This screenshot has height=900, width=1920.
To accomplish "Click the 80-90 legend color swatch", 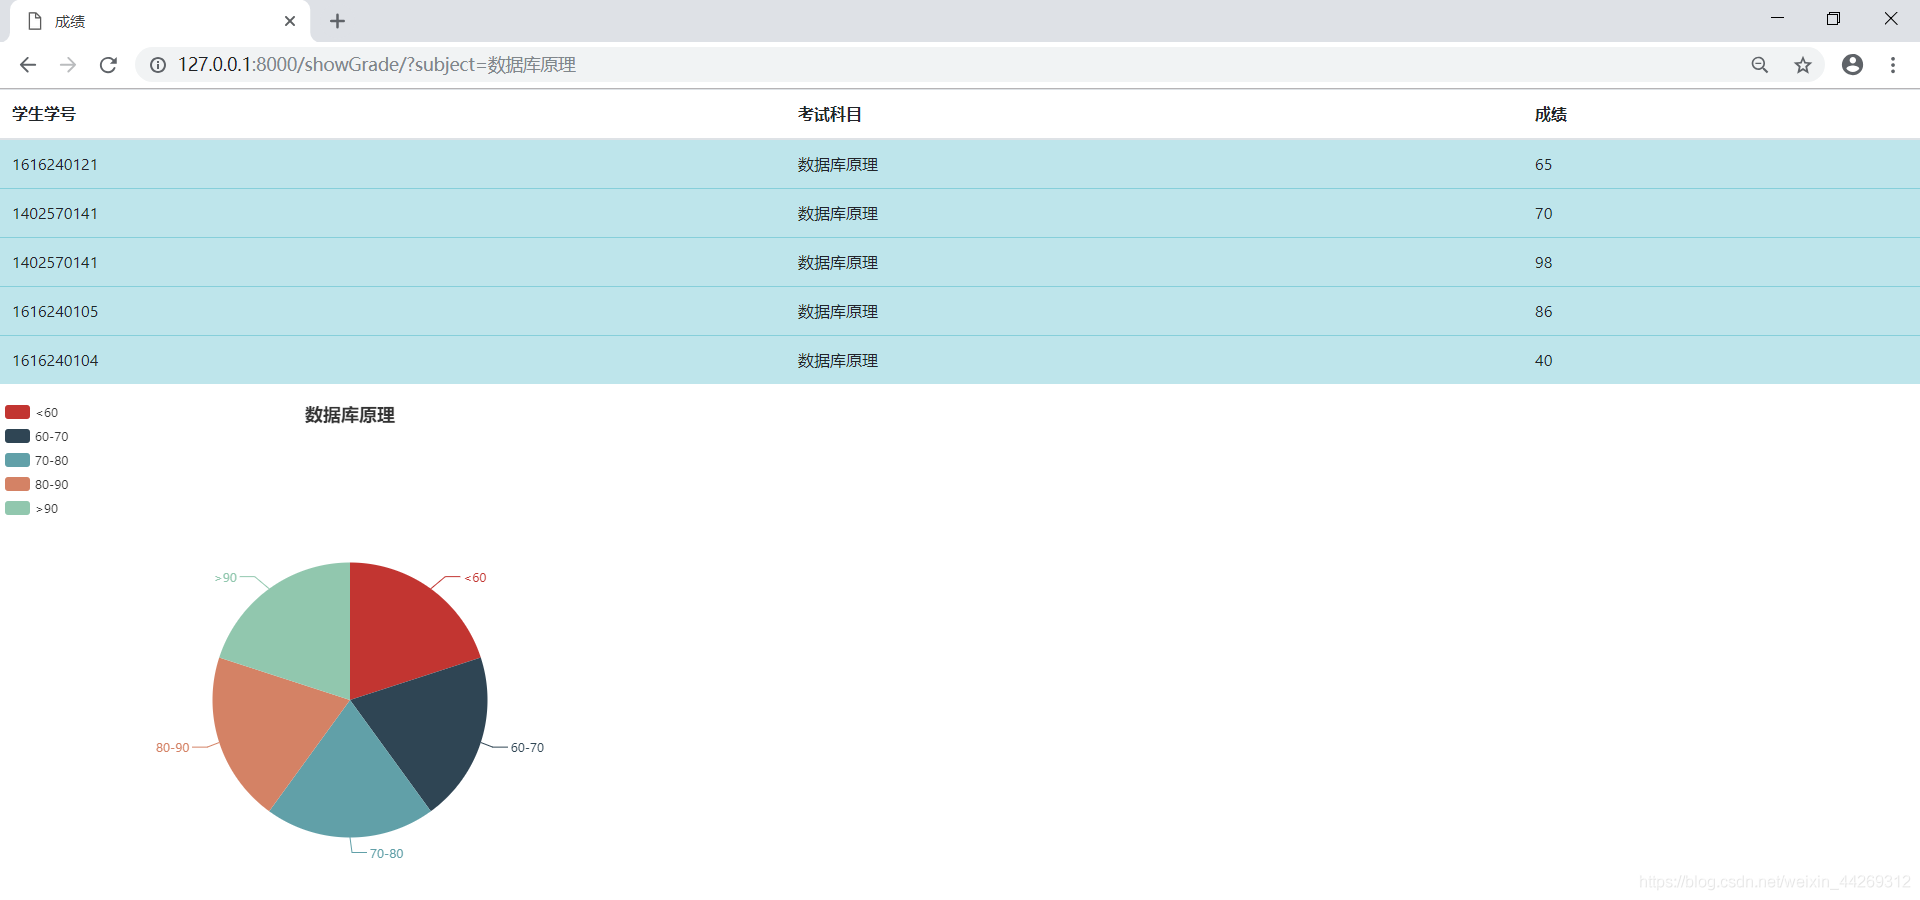I will point(17,484).
